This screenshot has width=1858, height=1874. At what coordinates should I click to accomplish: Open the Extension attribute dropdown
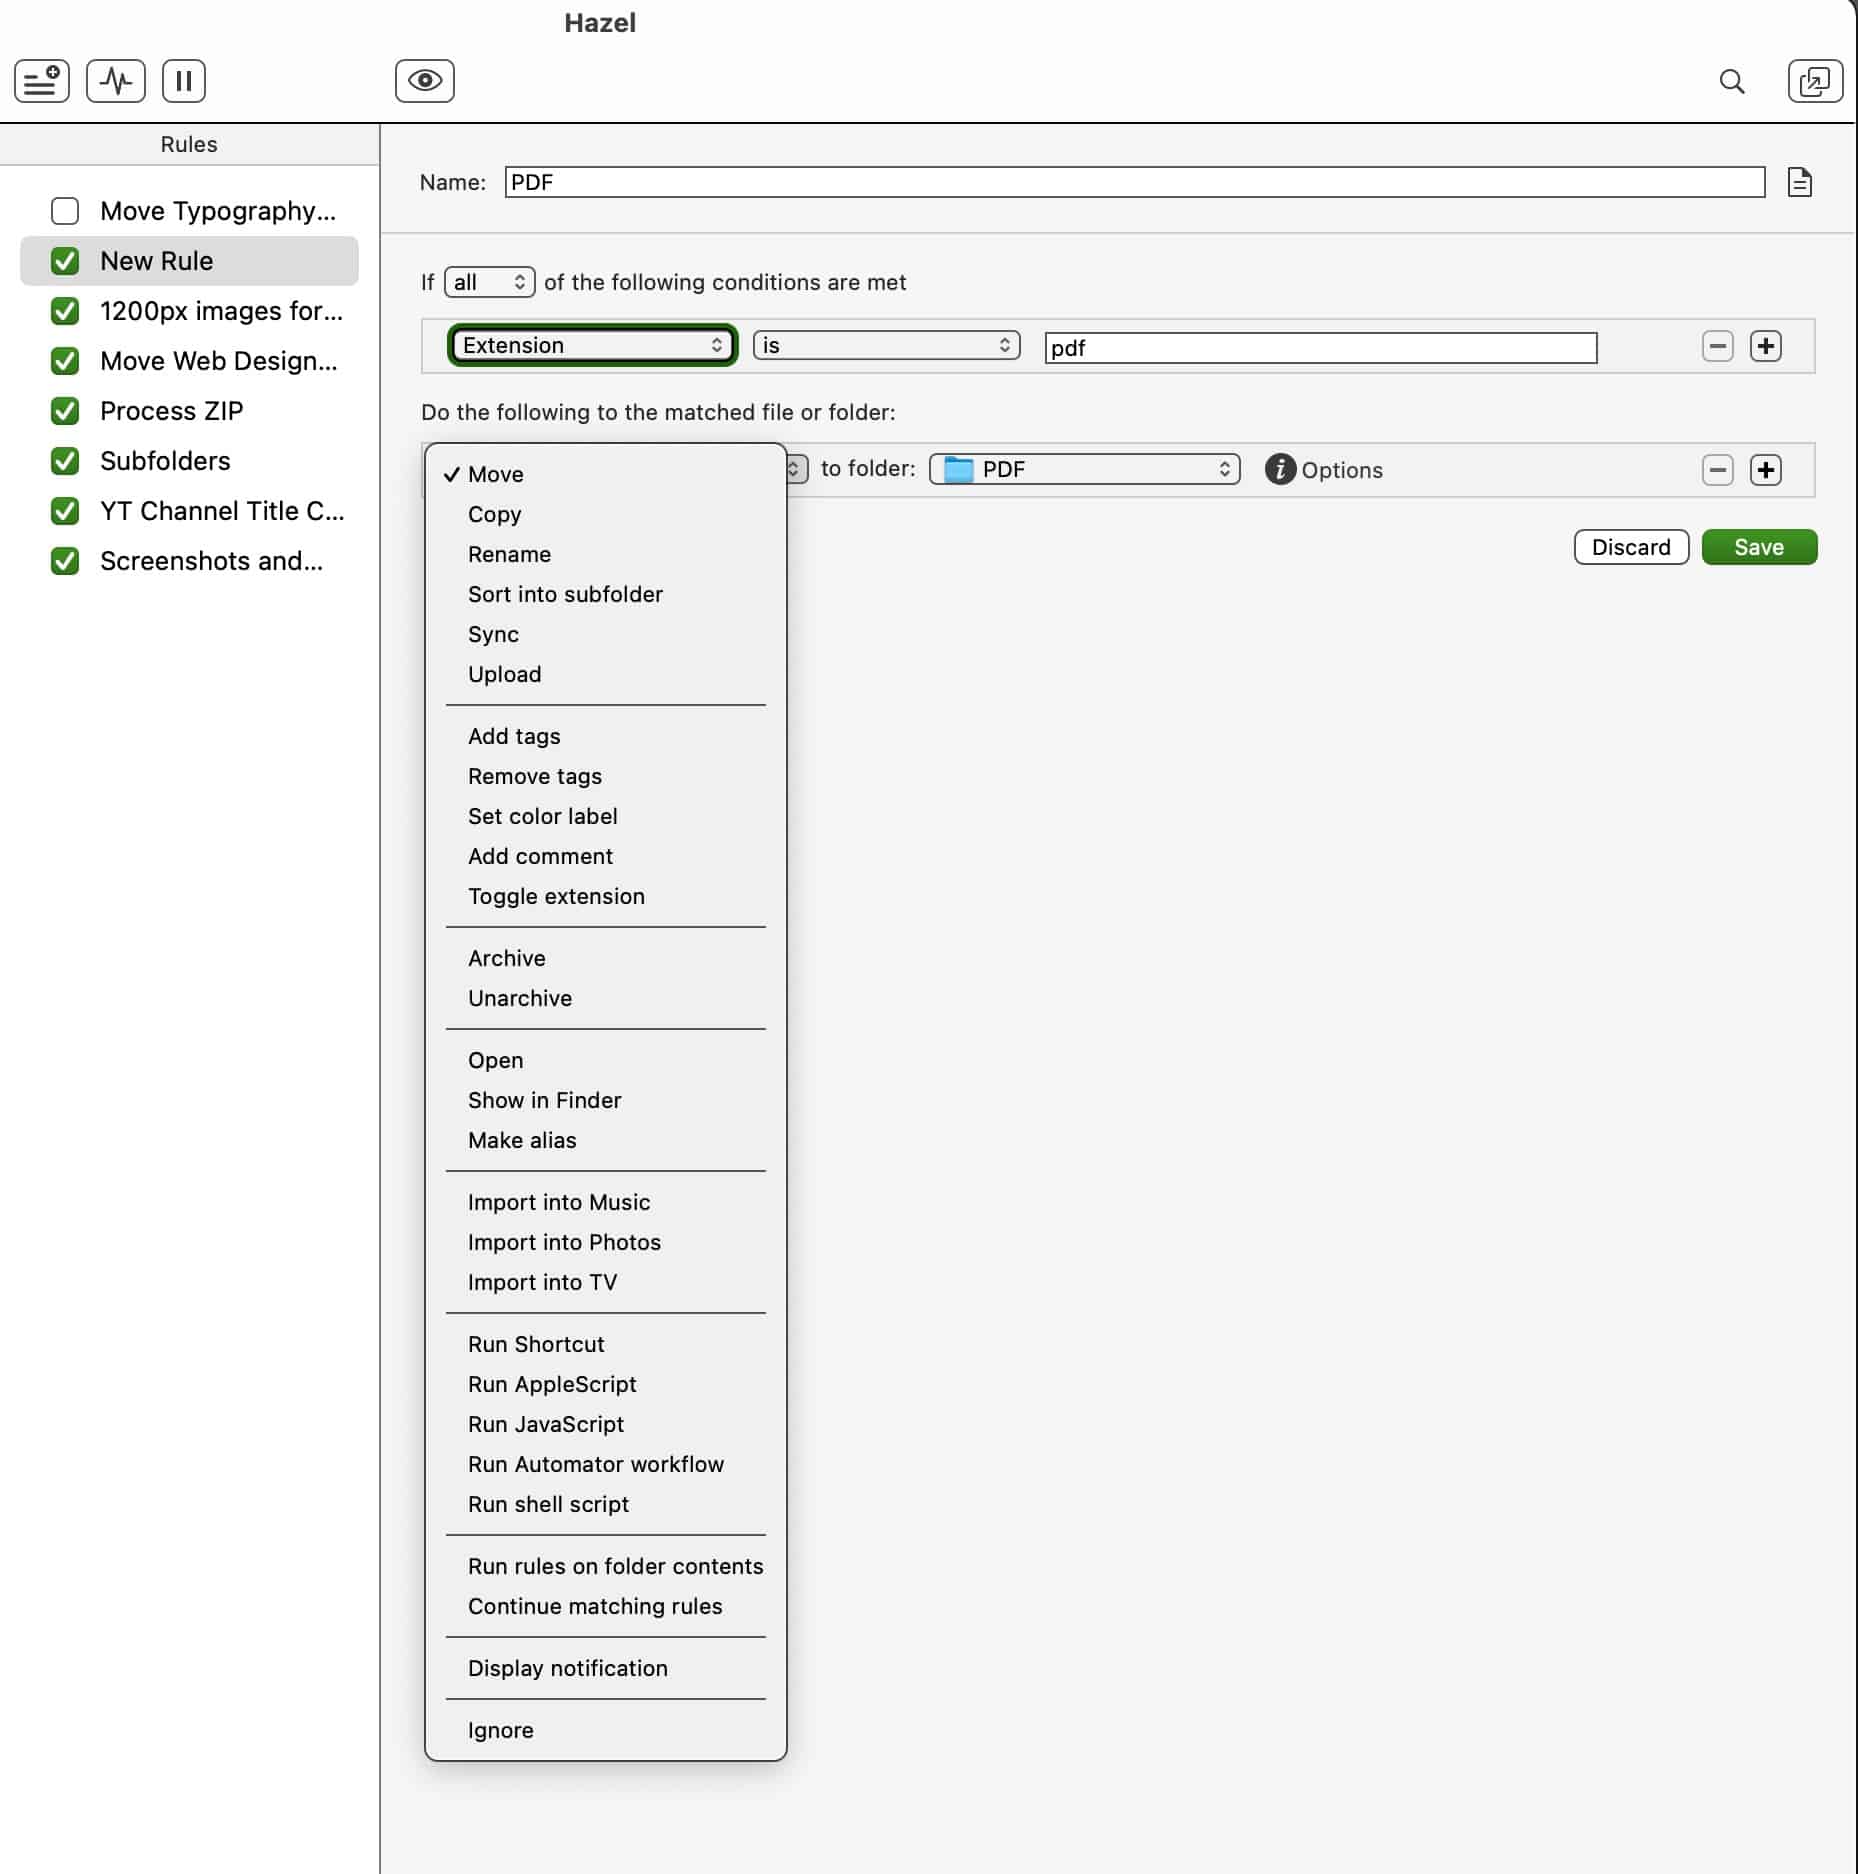tap(592, 346)
